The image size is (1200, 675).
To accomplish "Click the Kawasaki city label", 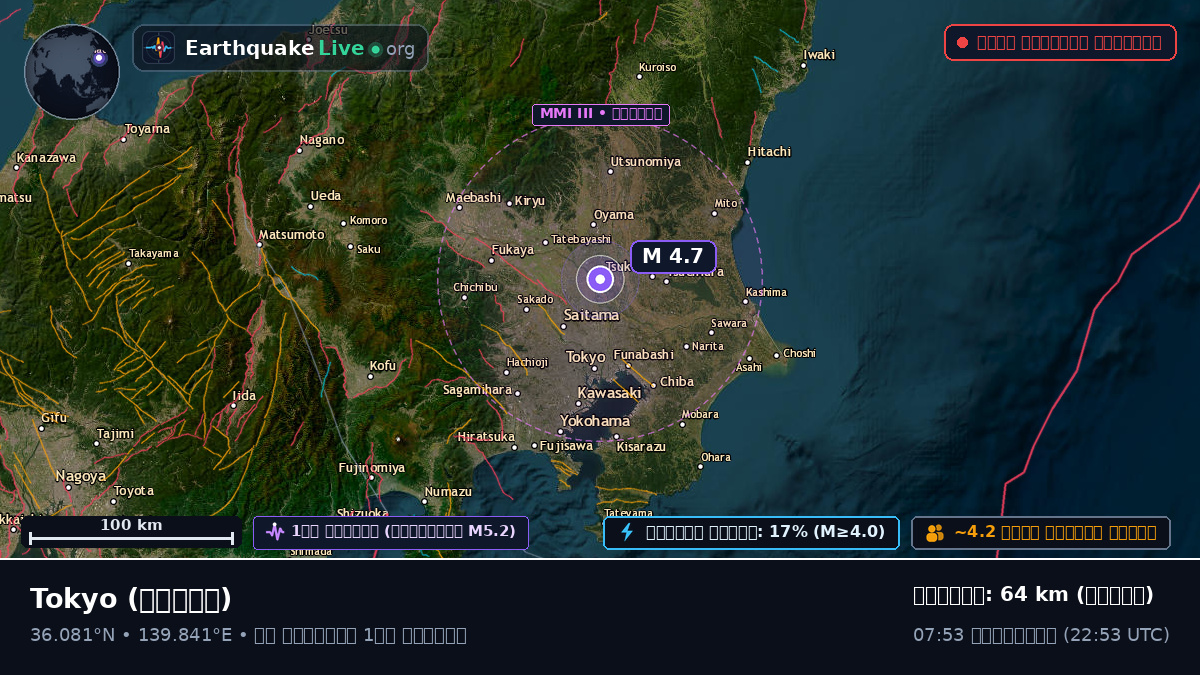I will [609, 393].
